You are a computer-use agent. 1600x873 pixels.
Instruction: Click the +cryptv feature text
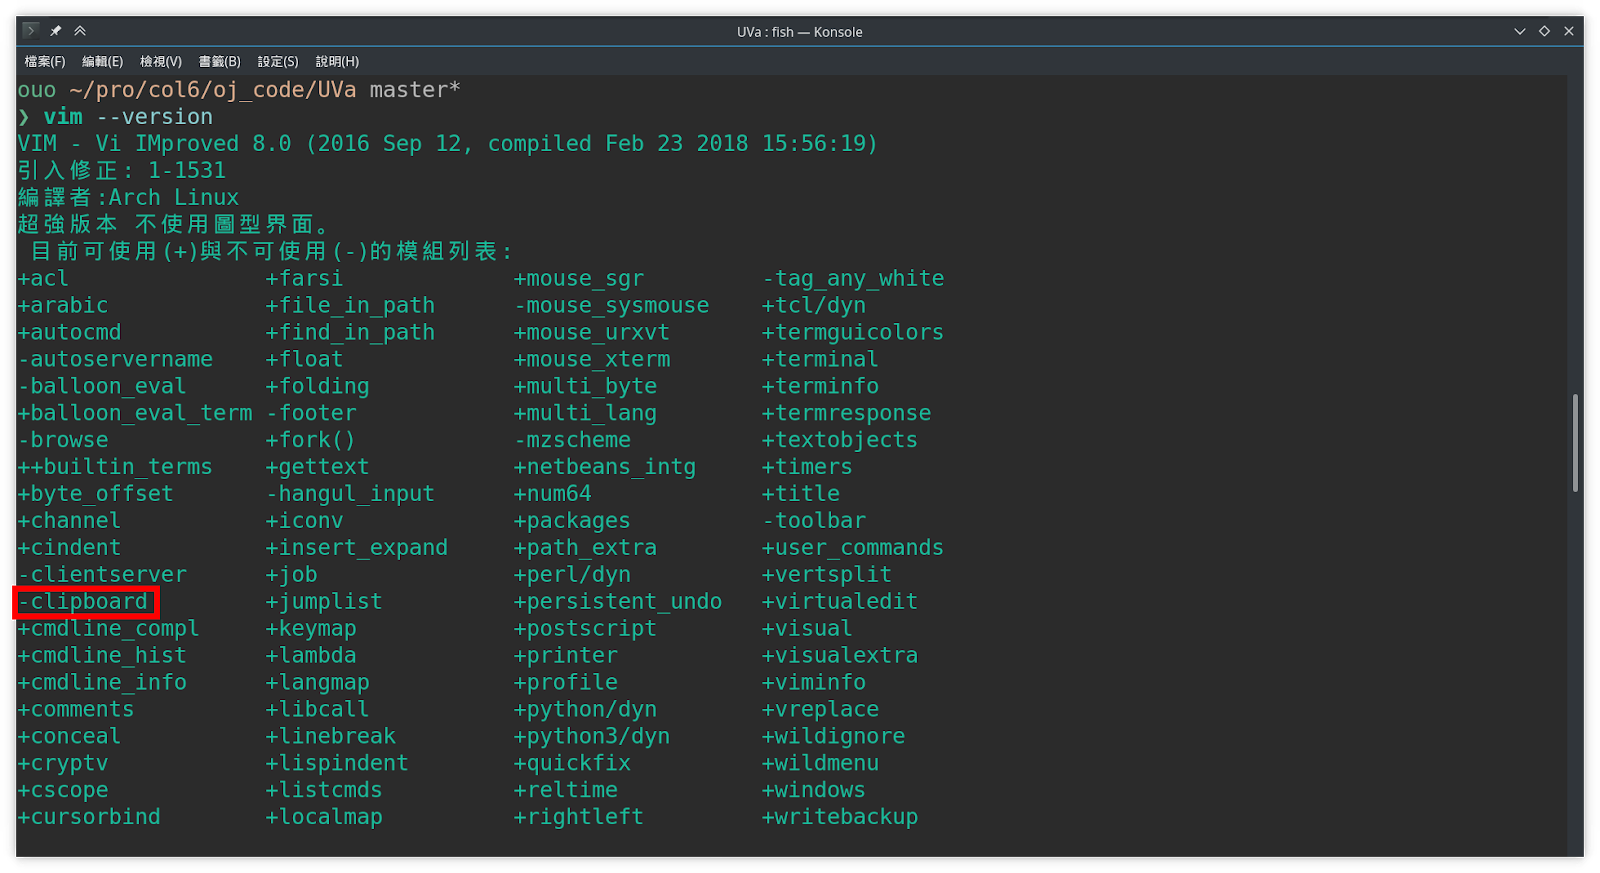point(63,764)
